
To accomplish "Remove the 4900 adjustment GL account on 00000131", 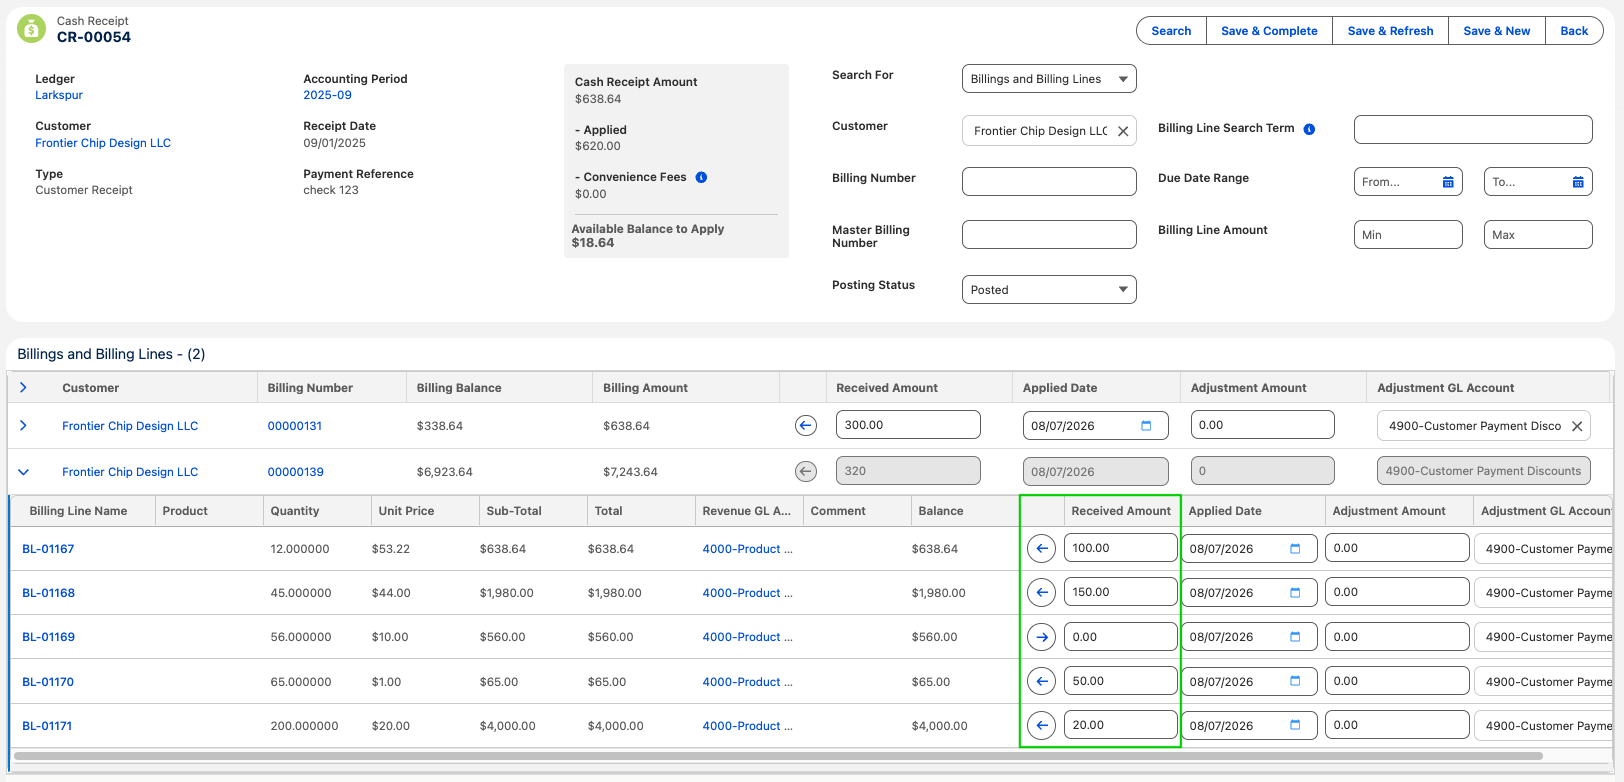I will (x=1577, y=426).
